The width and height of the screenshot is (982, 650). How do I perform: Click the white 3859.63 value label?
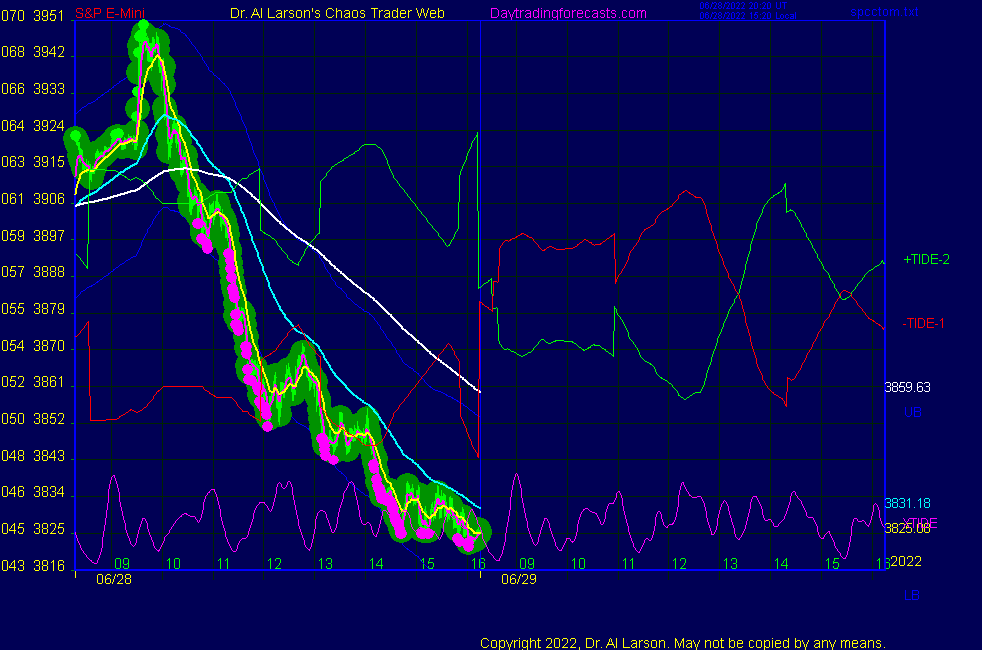(x=907, y=387)
